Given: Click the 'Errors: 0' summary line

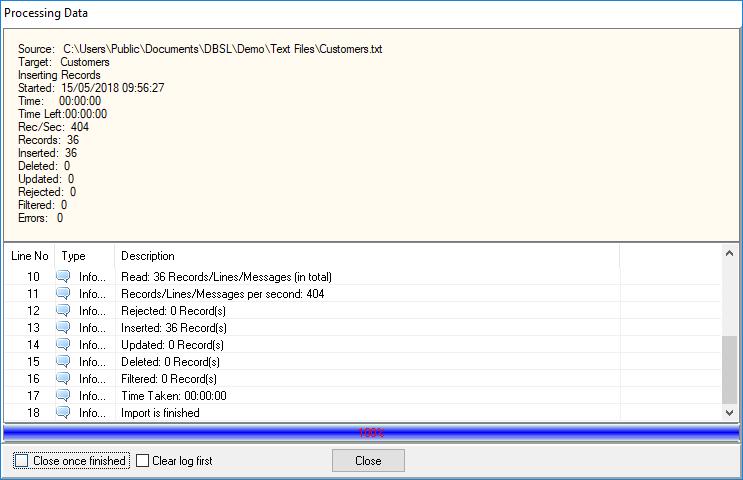Looking at the screenshot, I should click(40, 218).
